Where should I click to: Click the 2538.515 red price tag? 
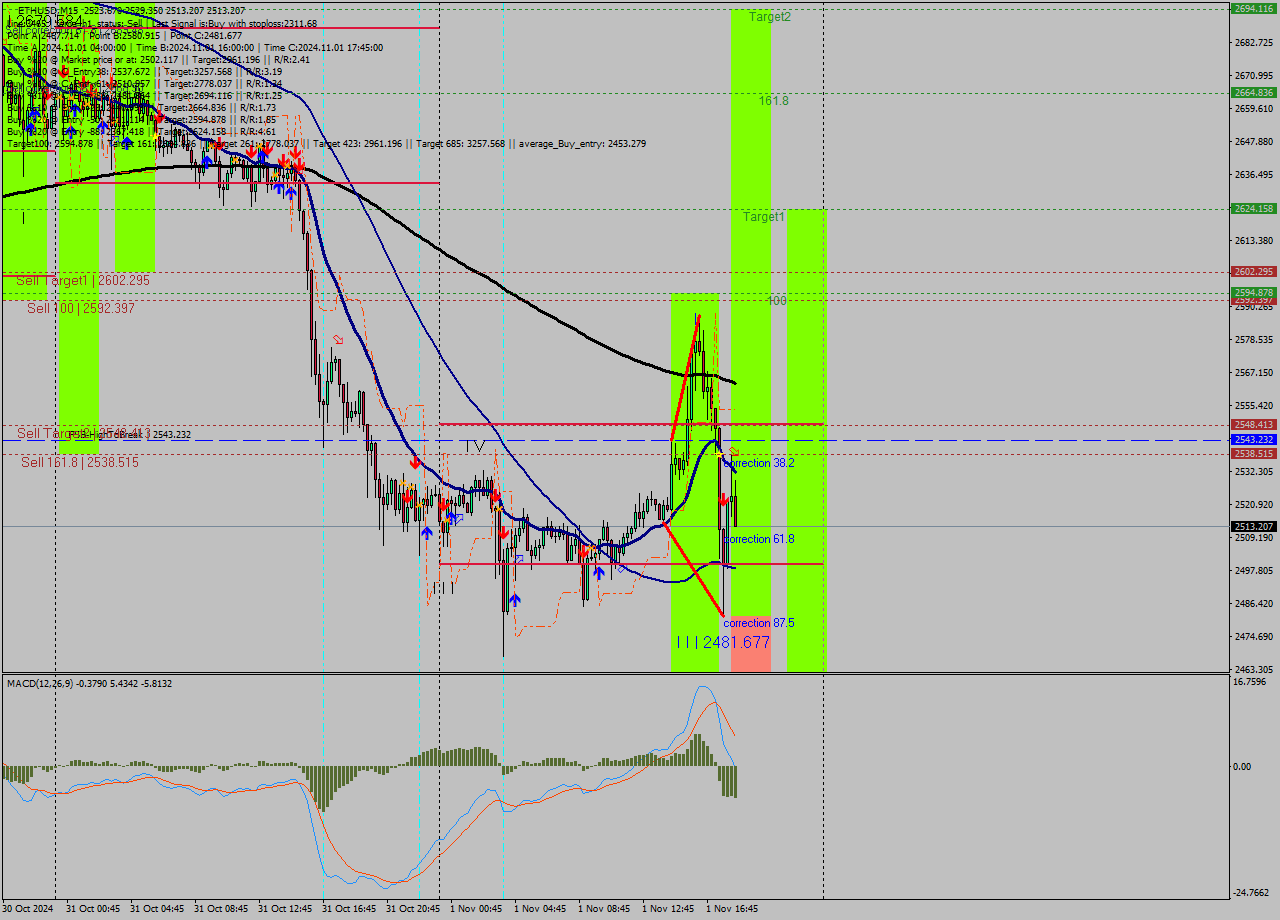1253,454
